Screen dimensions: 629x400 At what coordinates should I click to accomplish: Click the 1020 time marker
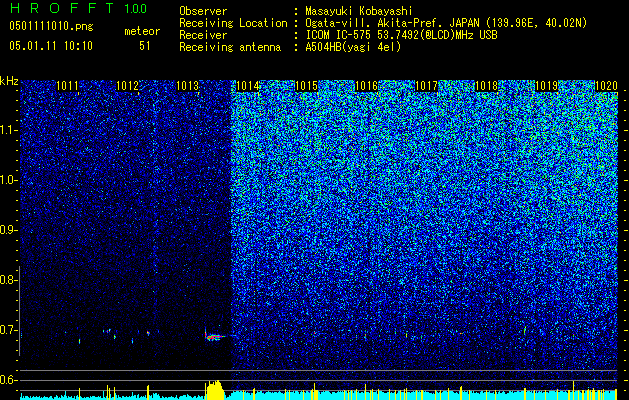click(x=606, y=86)
